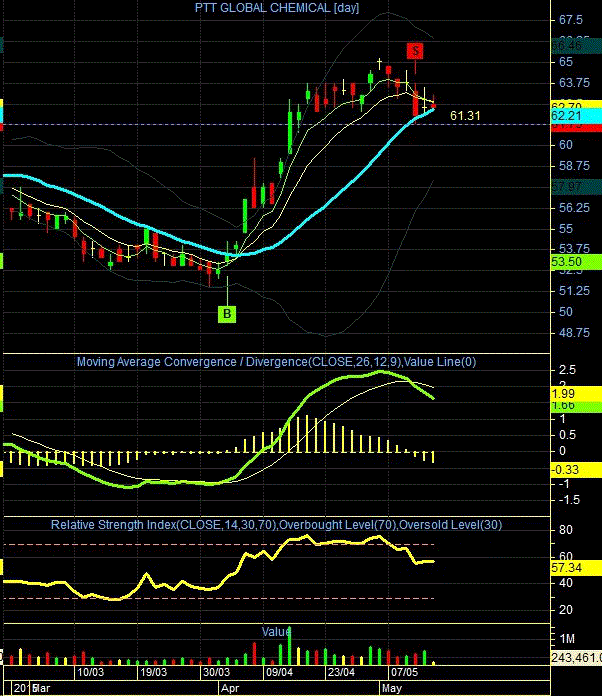The width and height of the screenshot is (602, 696).
Task: Click the 57.34 RSI value tag
Action: (x=576, y=568)
